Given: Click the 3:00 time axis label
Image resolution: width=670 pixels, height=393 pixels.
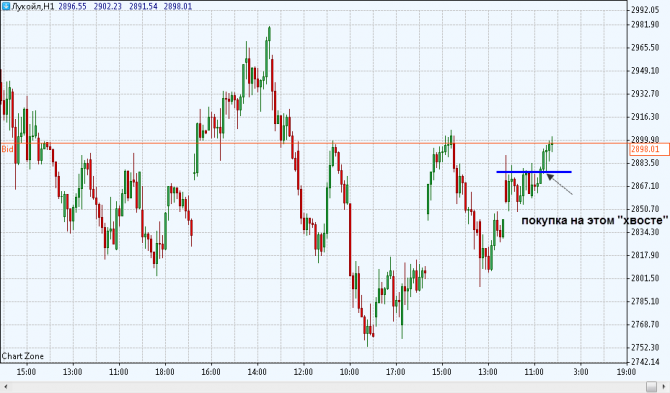Looking at the screenshot, I should pos(581,372).
